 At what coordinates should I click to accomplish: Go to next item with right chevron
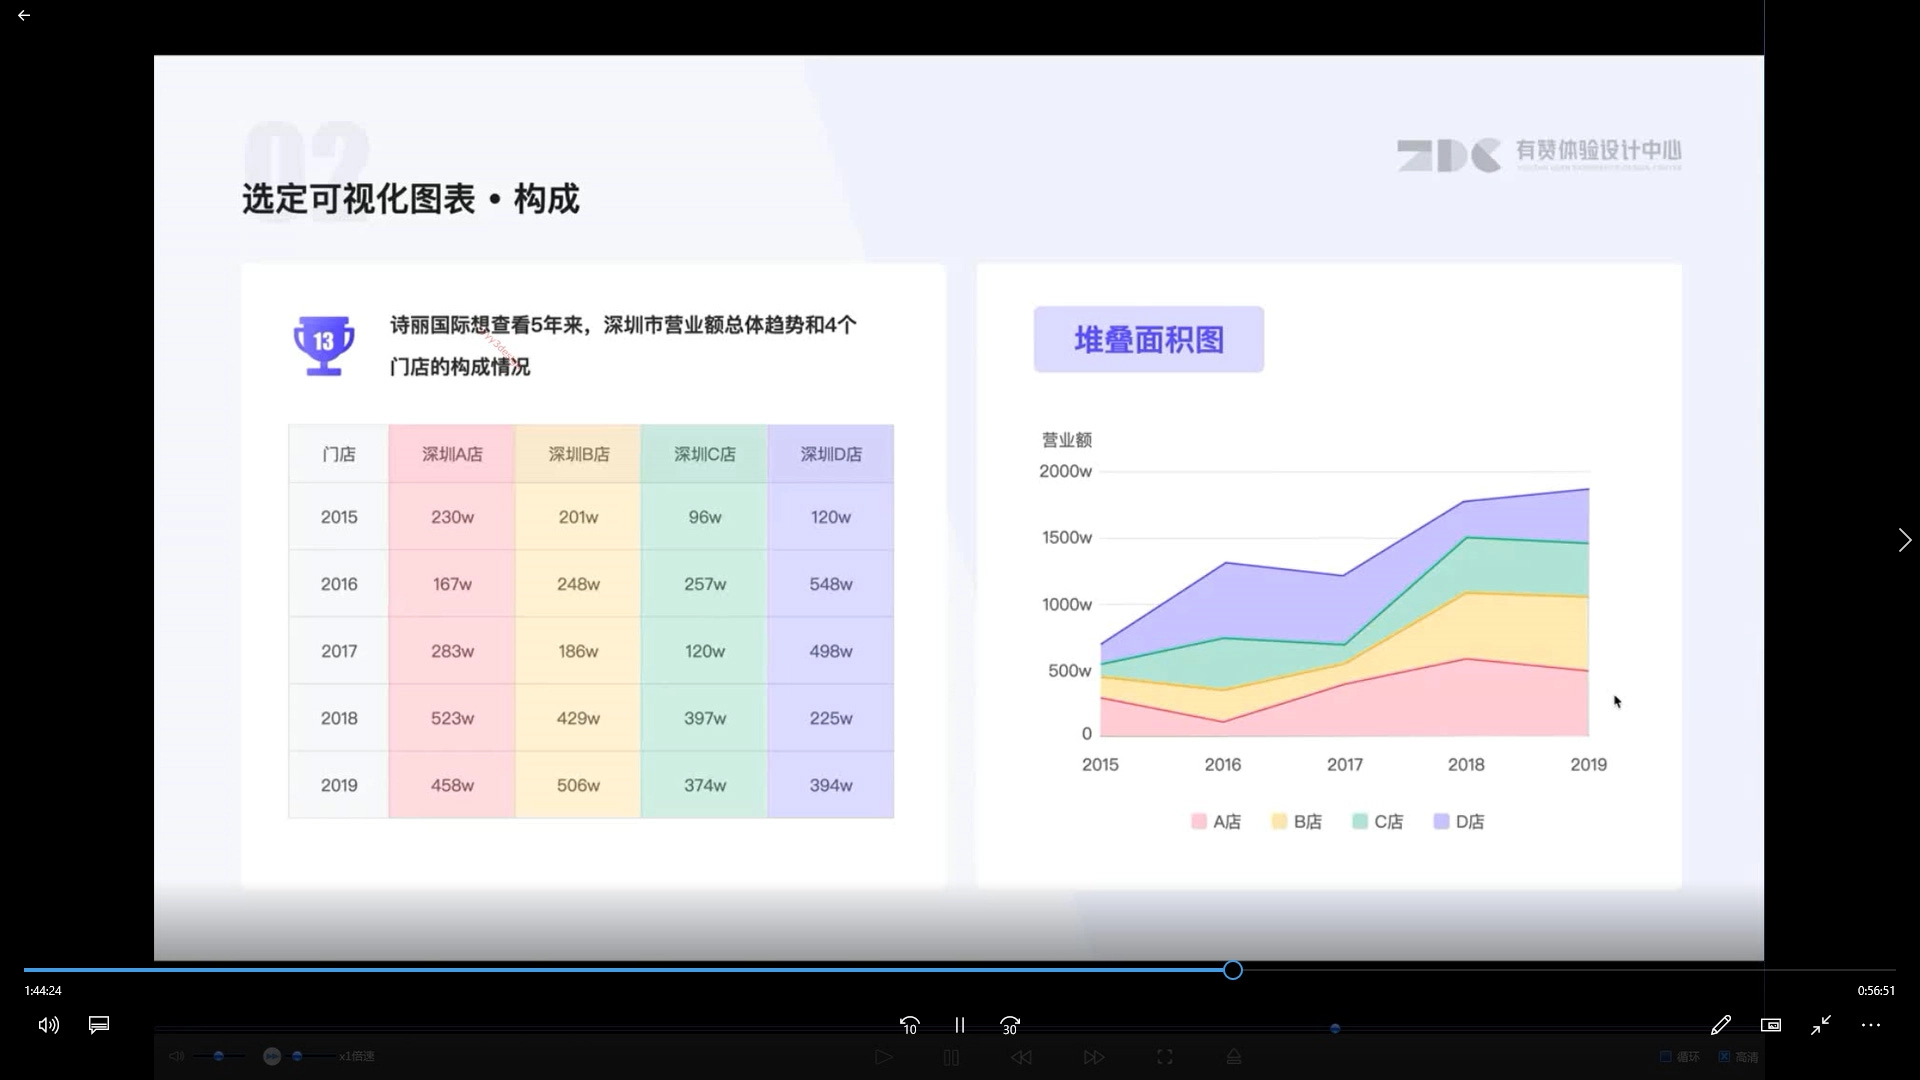point(1904,540)
